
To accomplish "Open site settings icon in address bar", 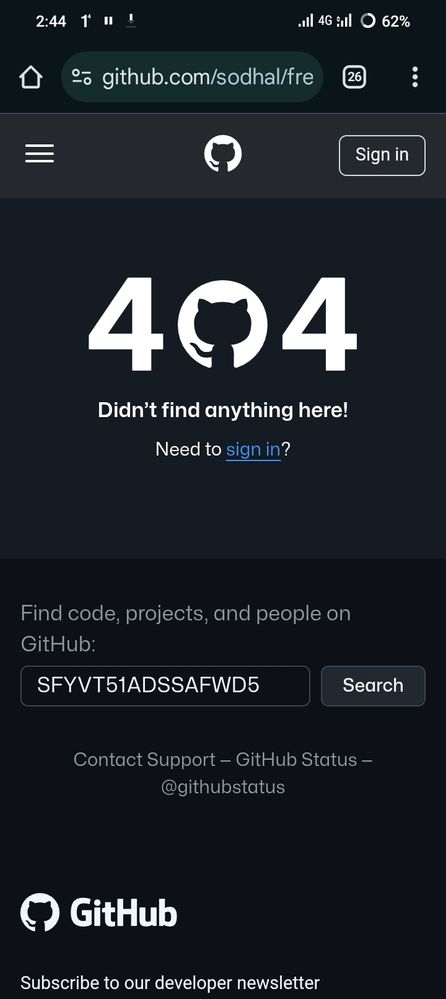I will click(x=82, y=78).
